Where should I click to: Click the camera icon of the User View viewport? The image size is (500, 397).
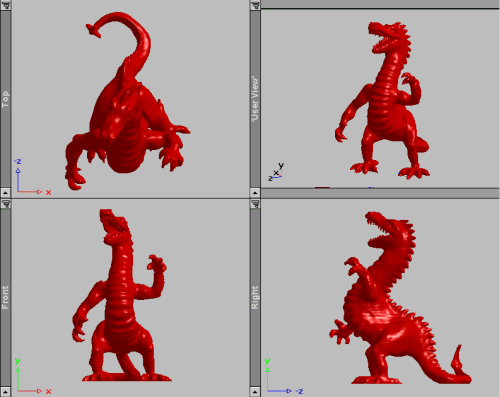pyautogui.click(x=255, y=5)
